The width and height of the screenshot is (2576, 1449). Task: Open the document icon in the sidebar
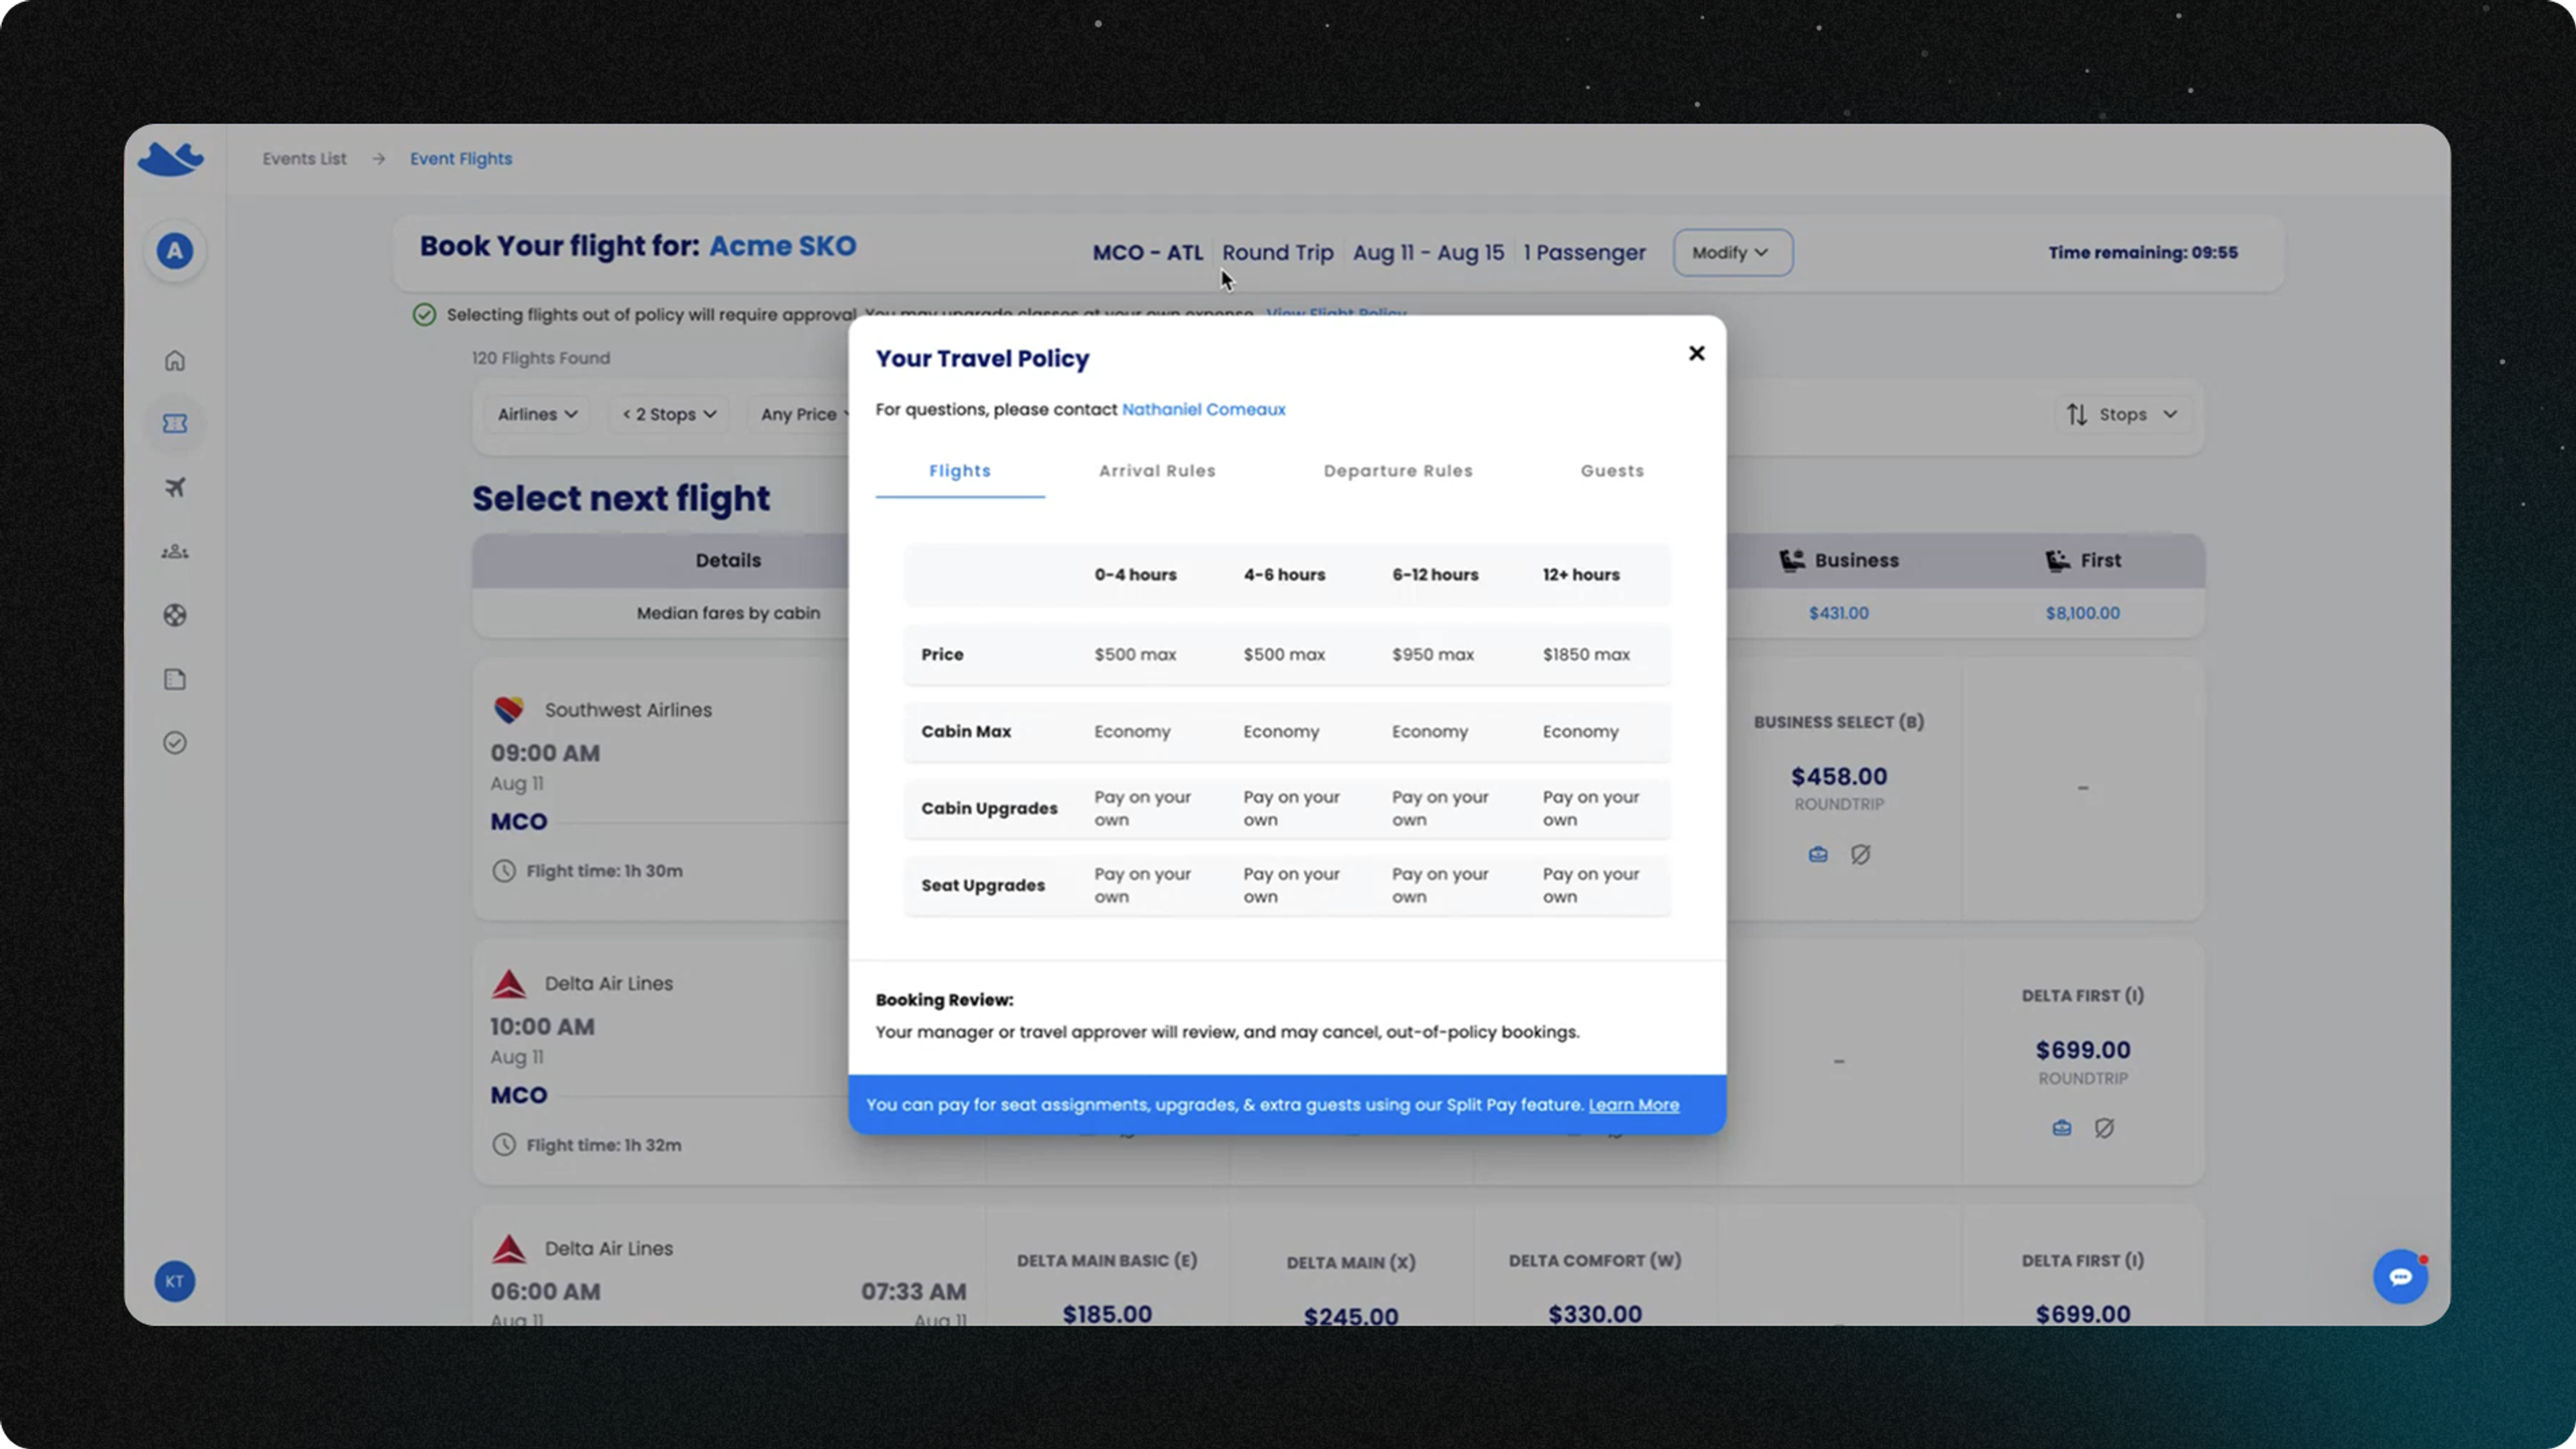(x=175, y=679)
